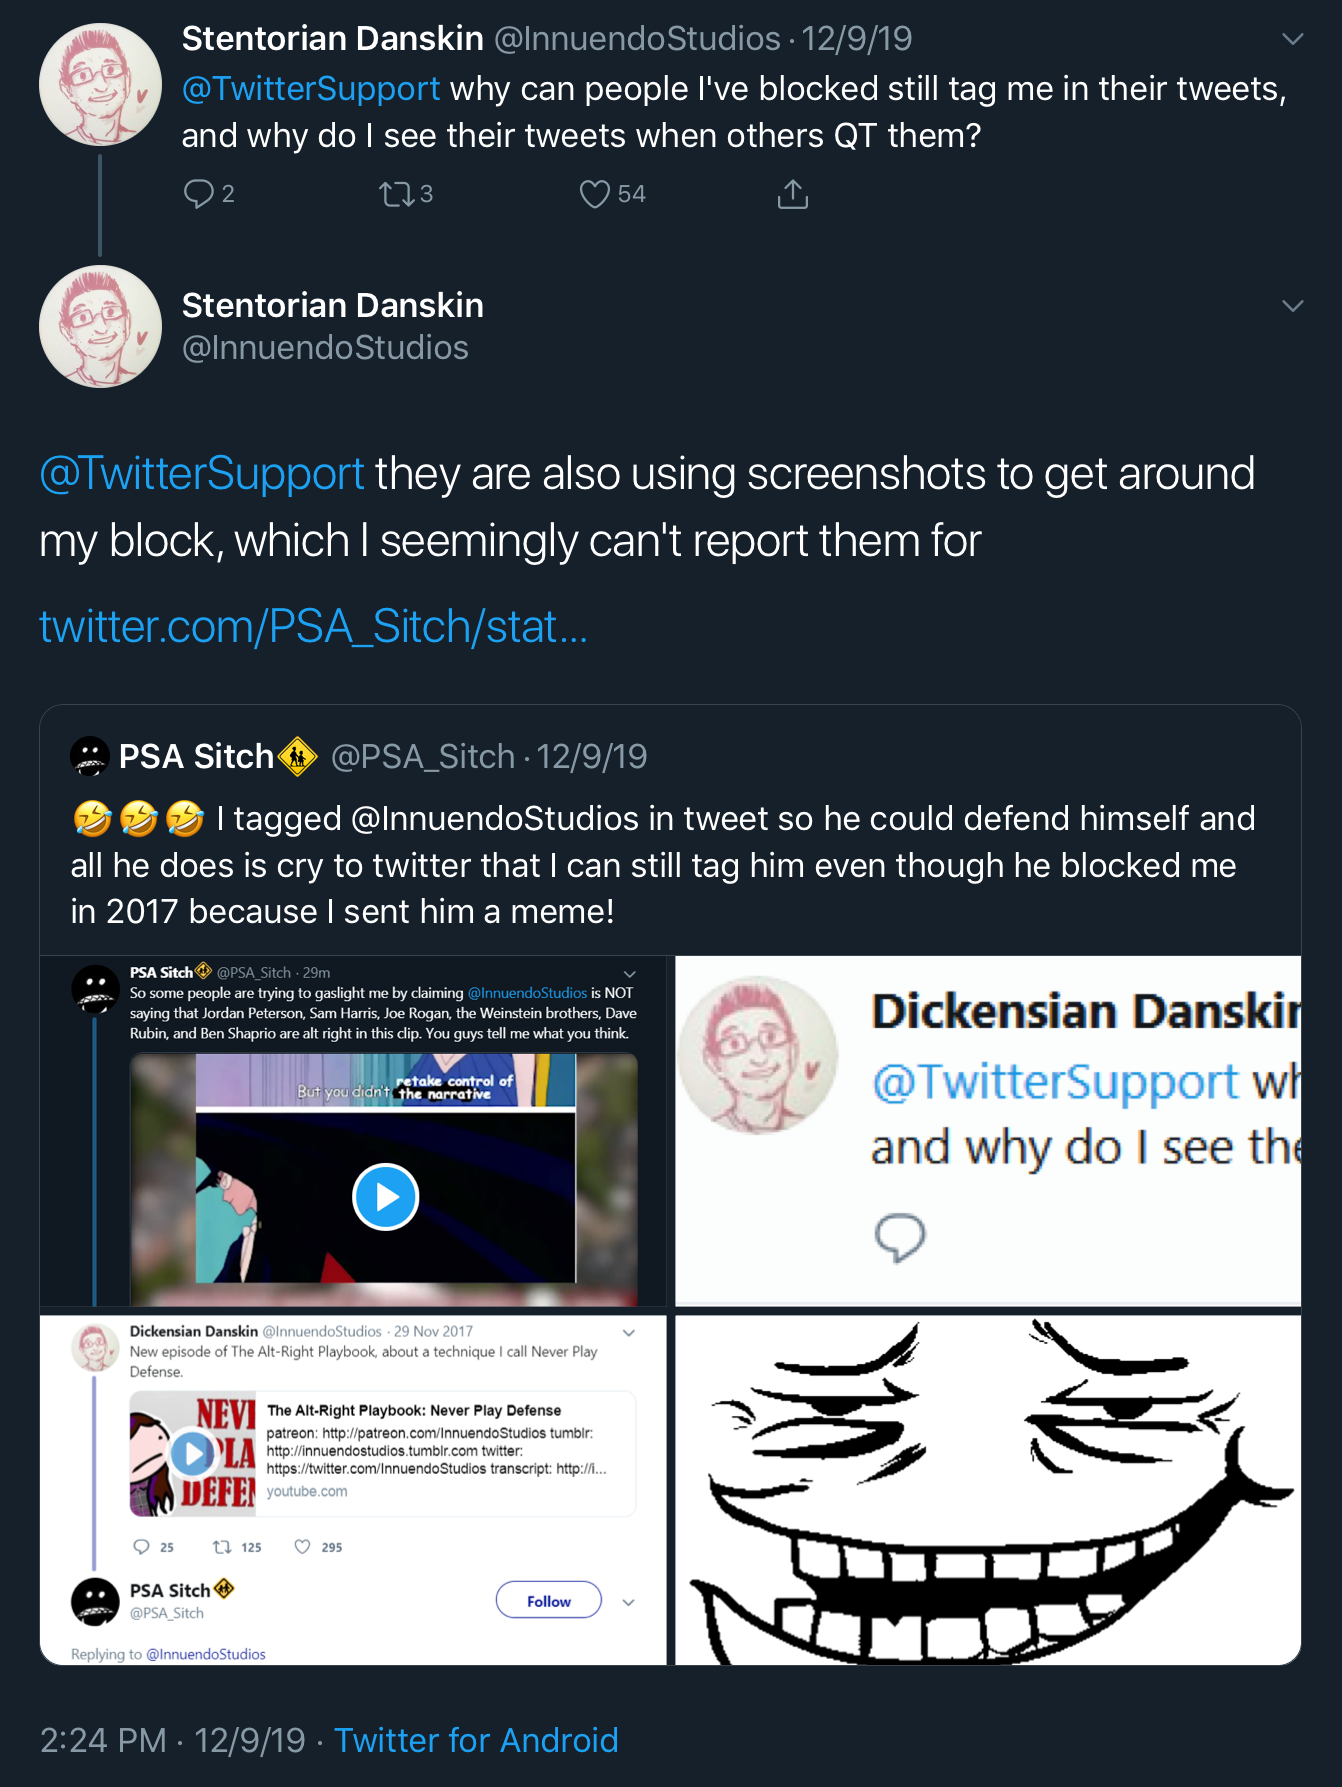1342x1787 pixels.
Task: Open Stentorian Danskin avatar on first tweet
Action: point(100,84)
